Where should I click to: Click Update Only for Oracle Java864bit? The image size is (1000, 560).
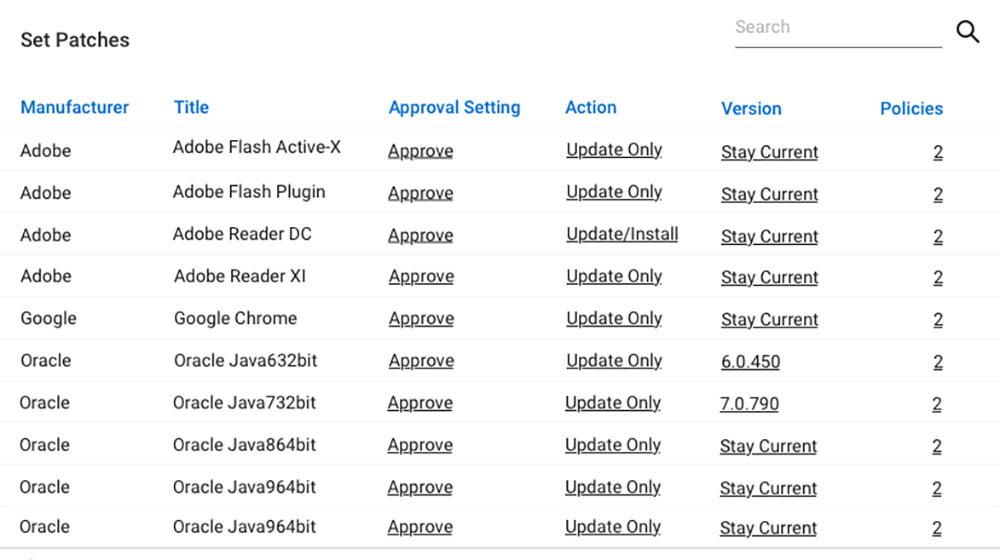point(612,445)
